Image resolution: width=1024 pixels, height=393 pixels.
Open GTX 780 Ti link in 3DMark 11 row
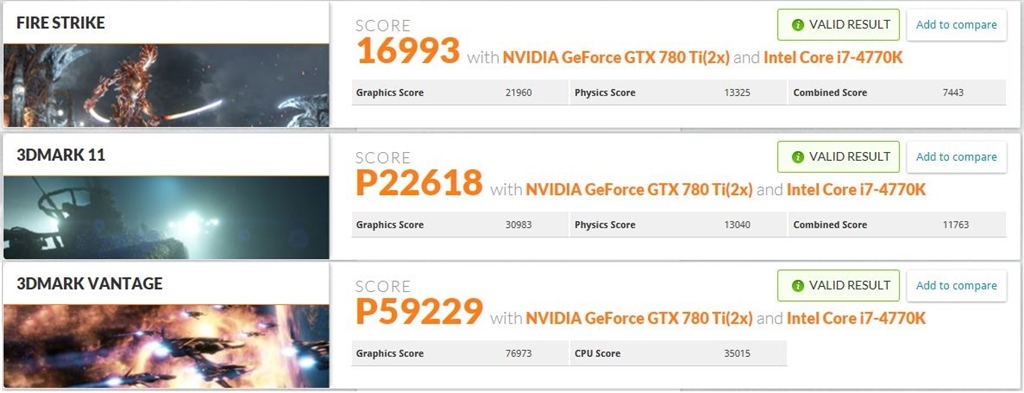[639, 190]
